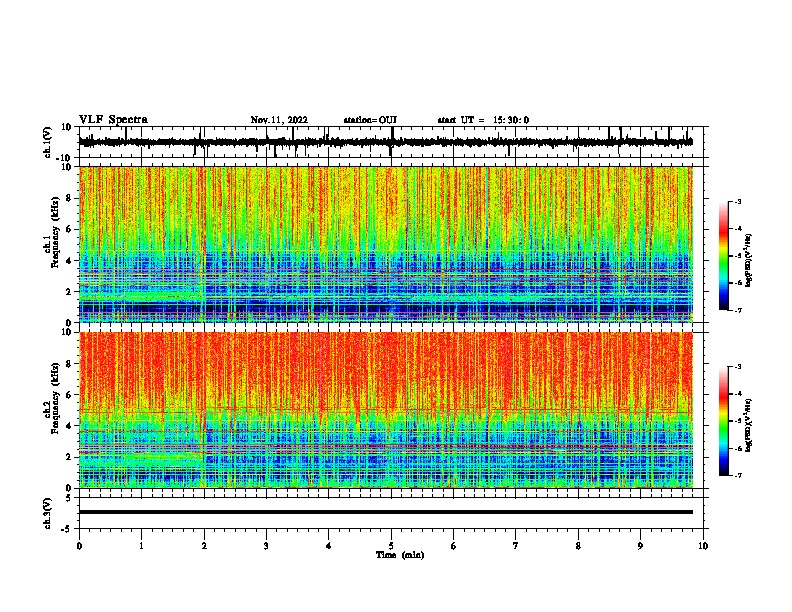This screenshot has height=612, width=792.
Task: Click the ch.2 spectrogram color scale bar
Action: point(724,421)
